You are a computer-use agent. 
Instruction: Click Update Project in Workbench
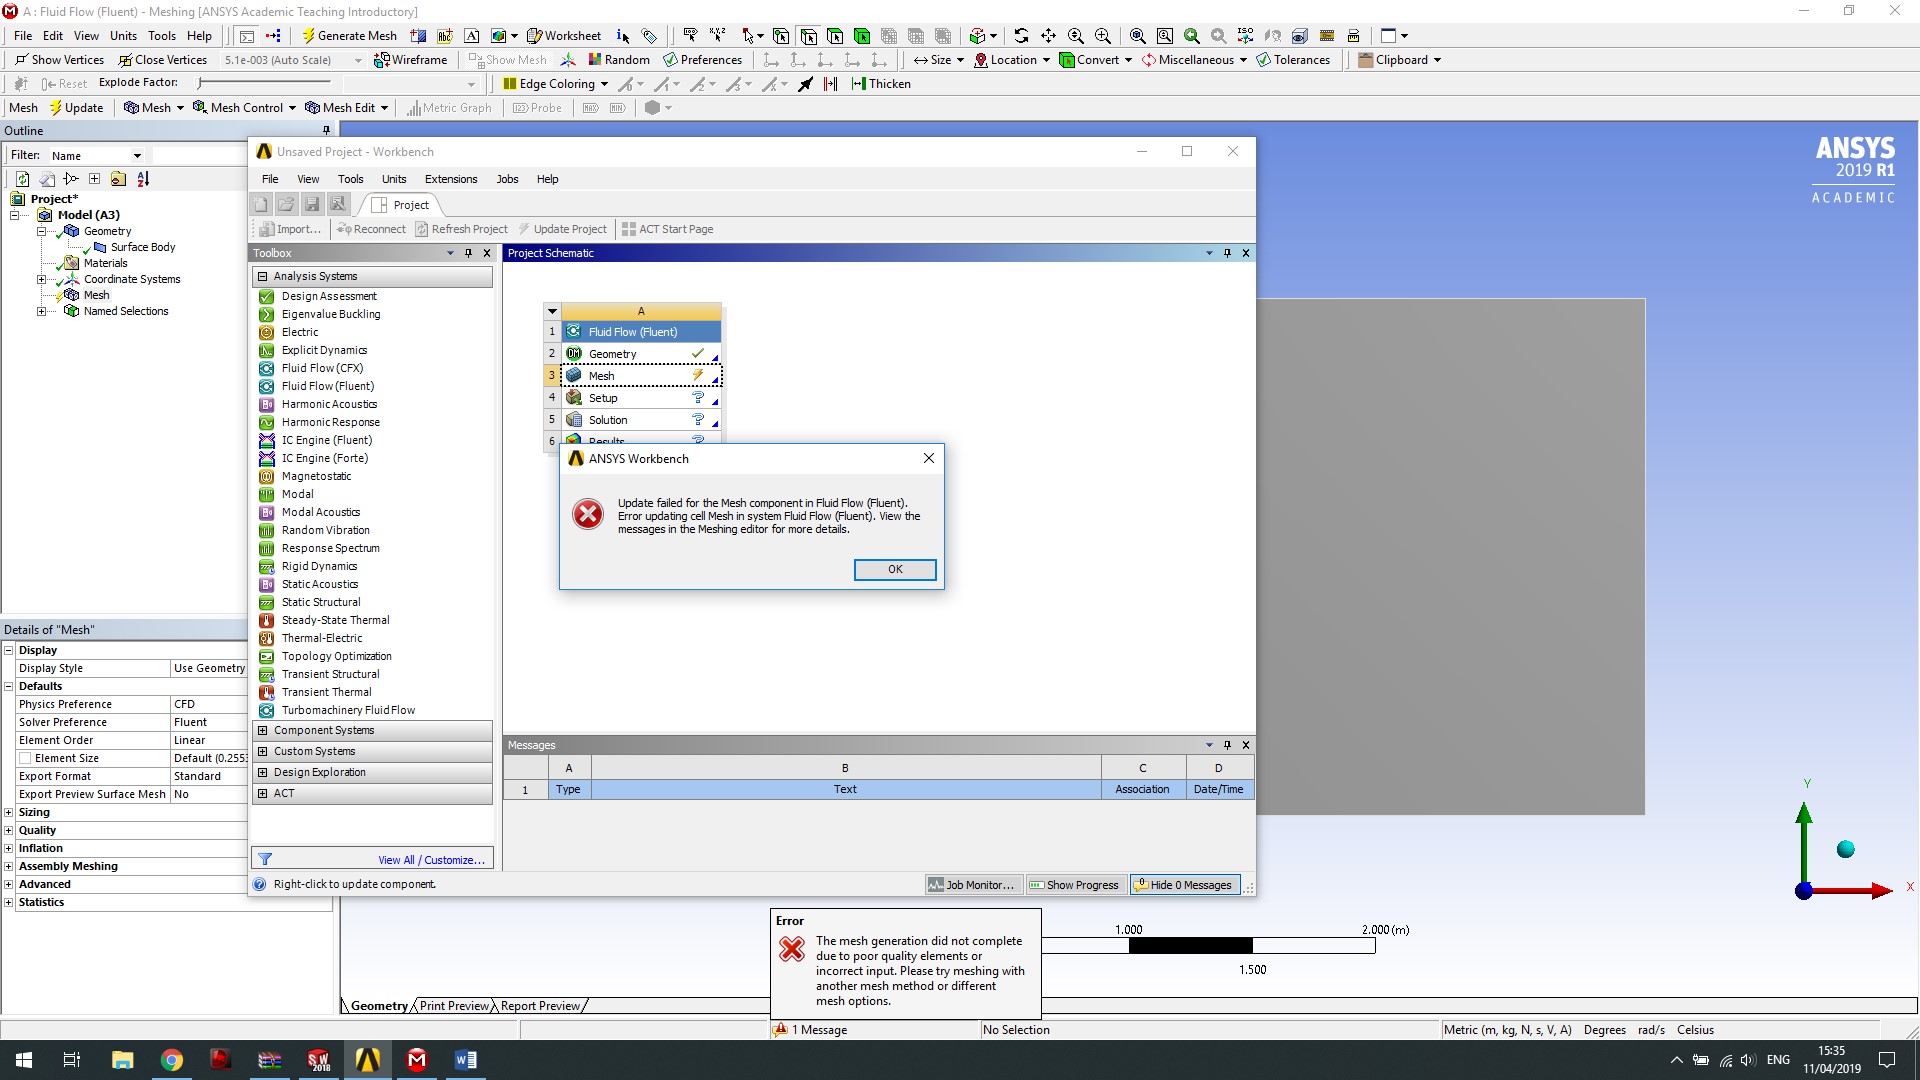tap(562, 229)
